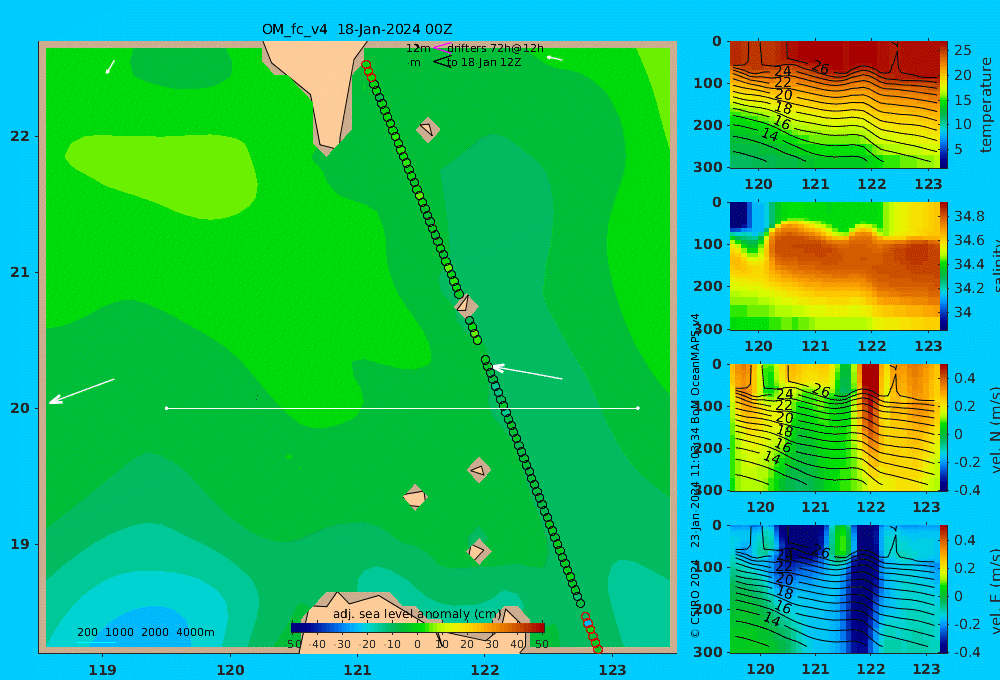The image size is (1000, 680).
Task: Click longitude label 119 under main map
Action: [102, 670]
